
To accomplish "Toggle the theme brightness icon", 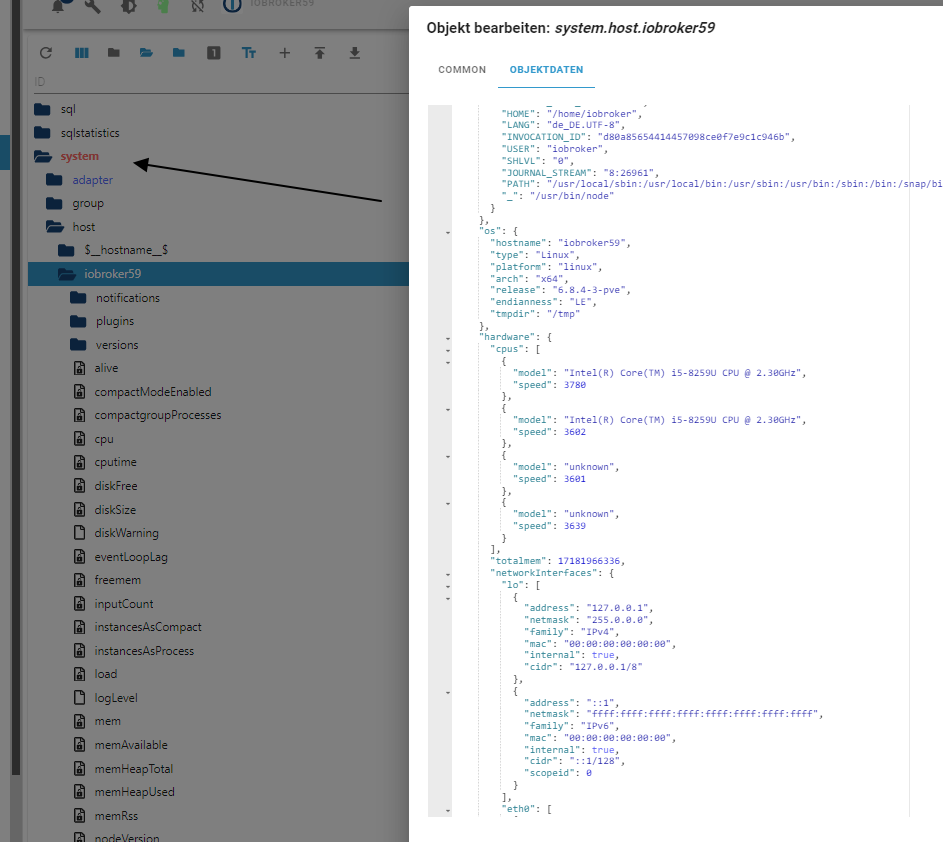I will 128,7.
